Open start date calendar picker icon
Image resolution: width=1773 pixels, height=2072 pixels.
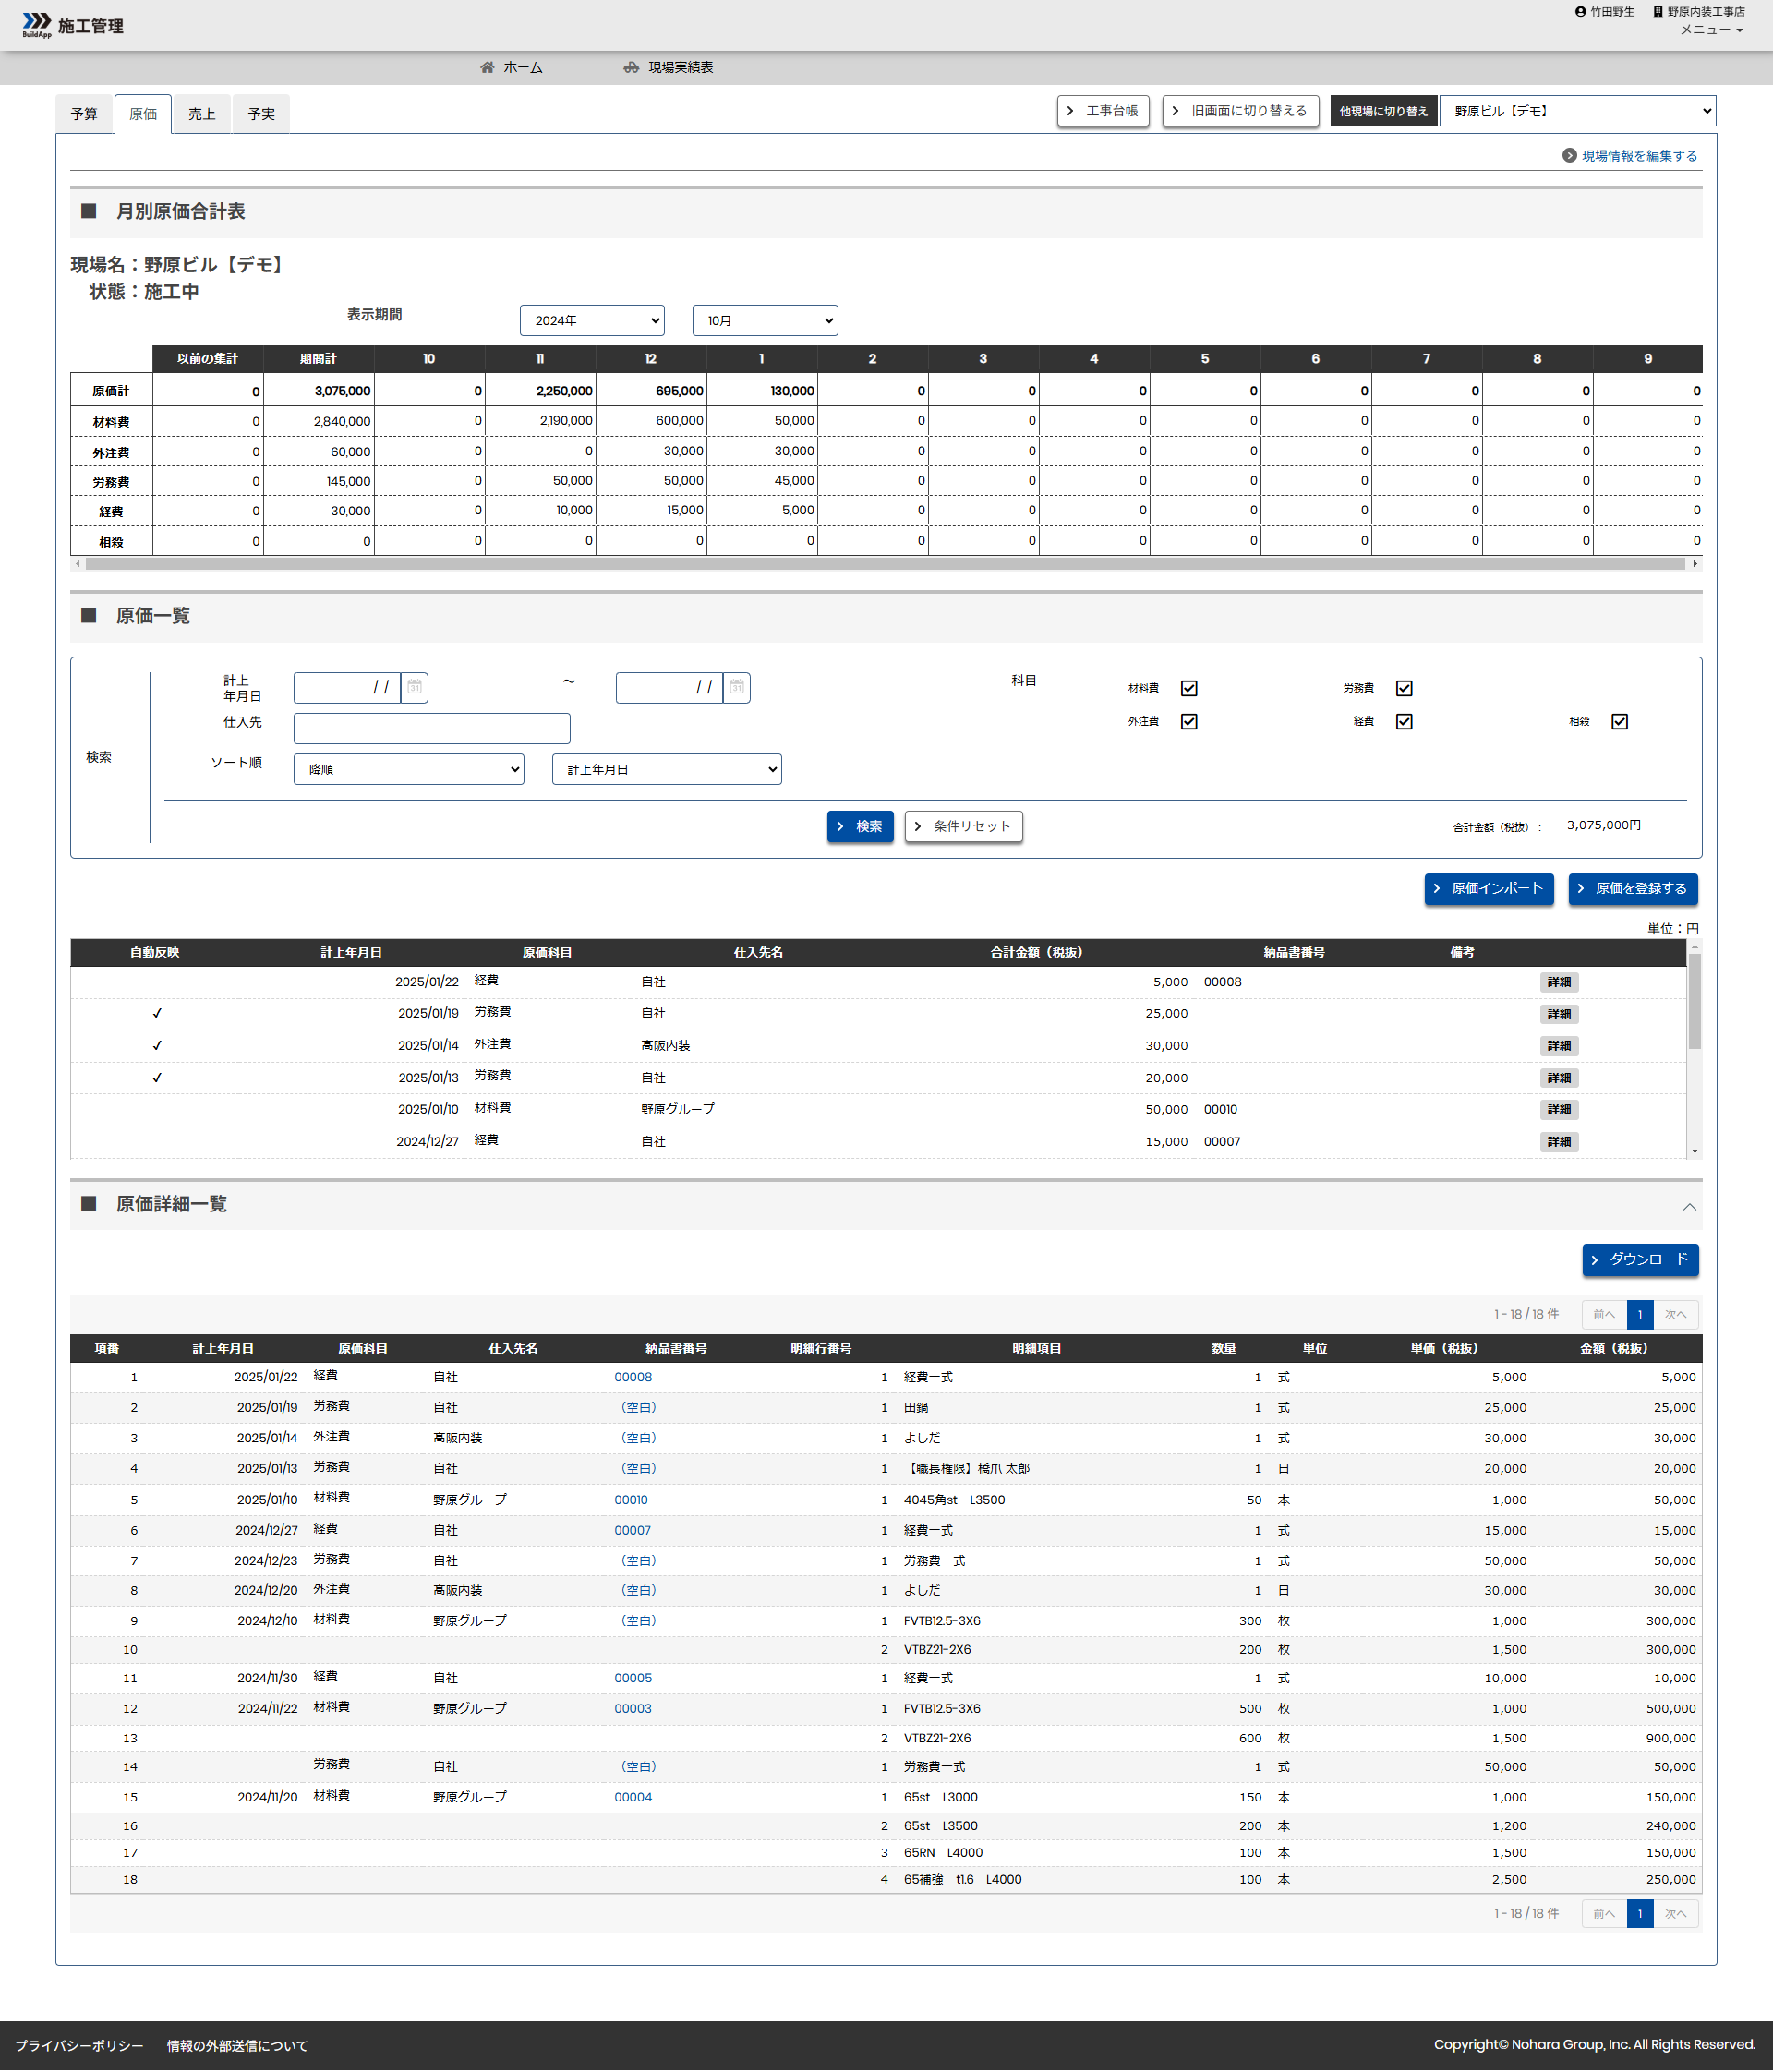(415, 687)
